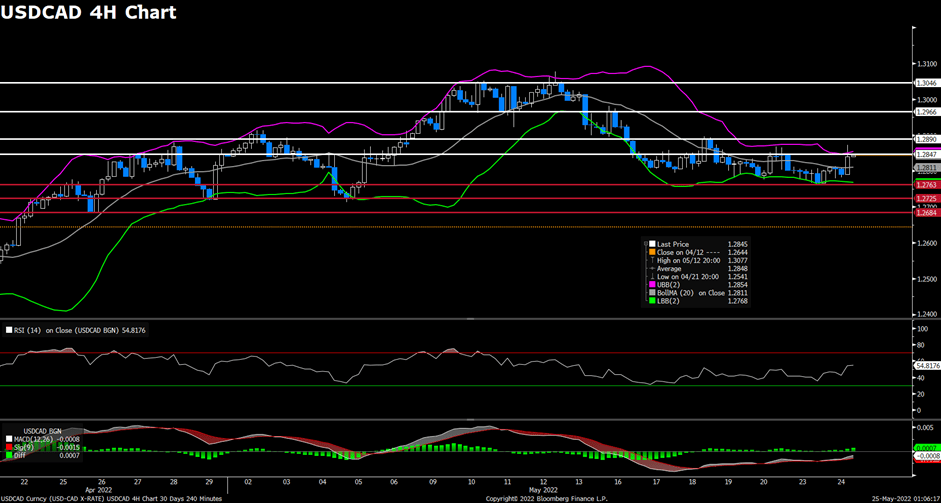Click the 1.3100 price axis tick
This screenshot has width=941, height=503.
pyautogui.click(x=925, y=64)
